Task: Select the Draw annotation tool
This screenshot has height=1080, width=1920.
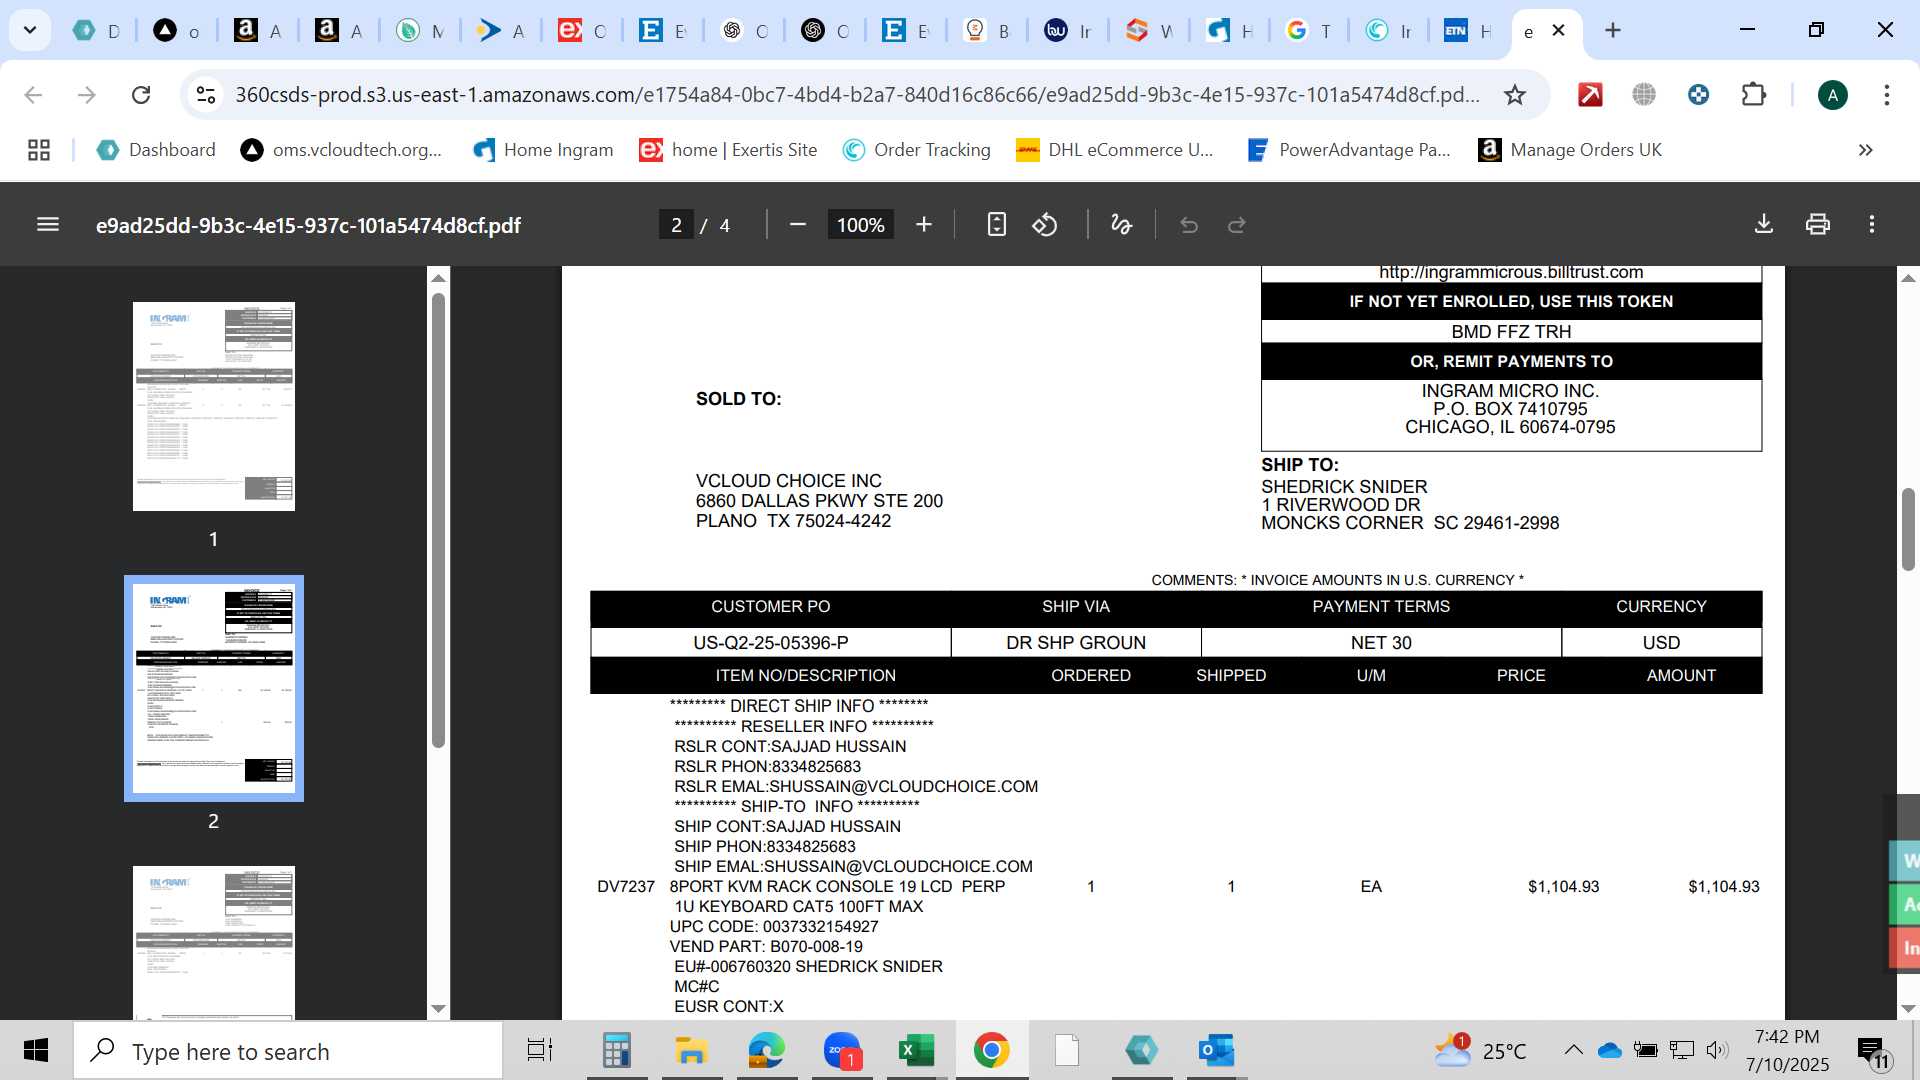Action: [x=1121, y=225]
